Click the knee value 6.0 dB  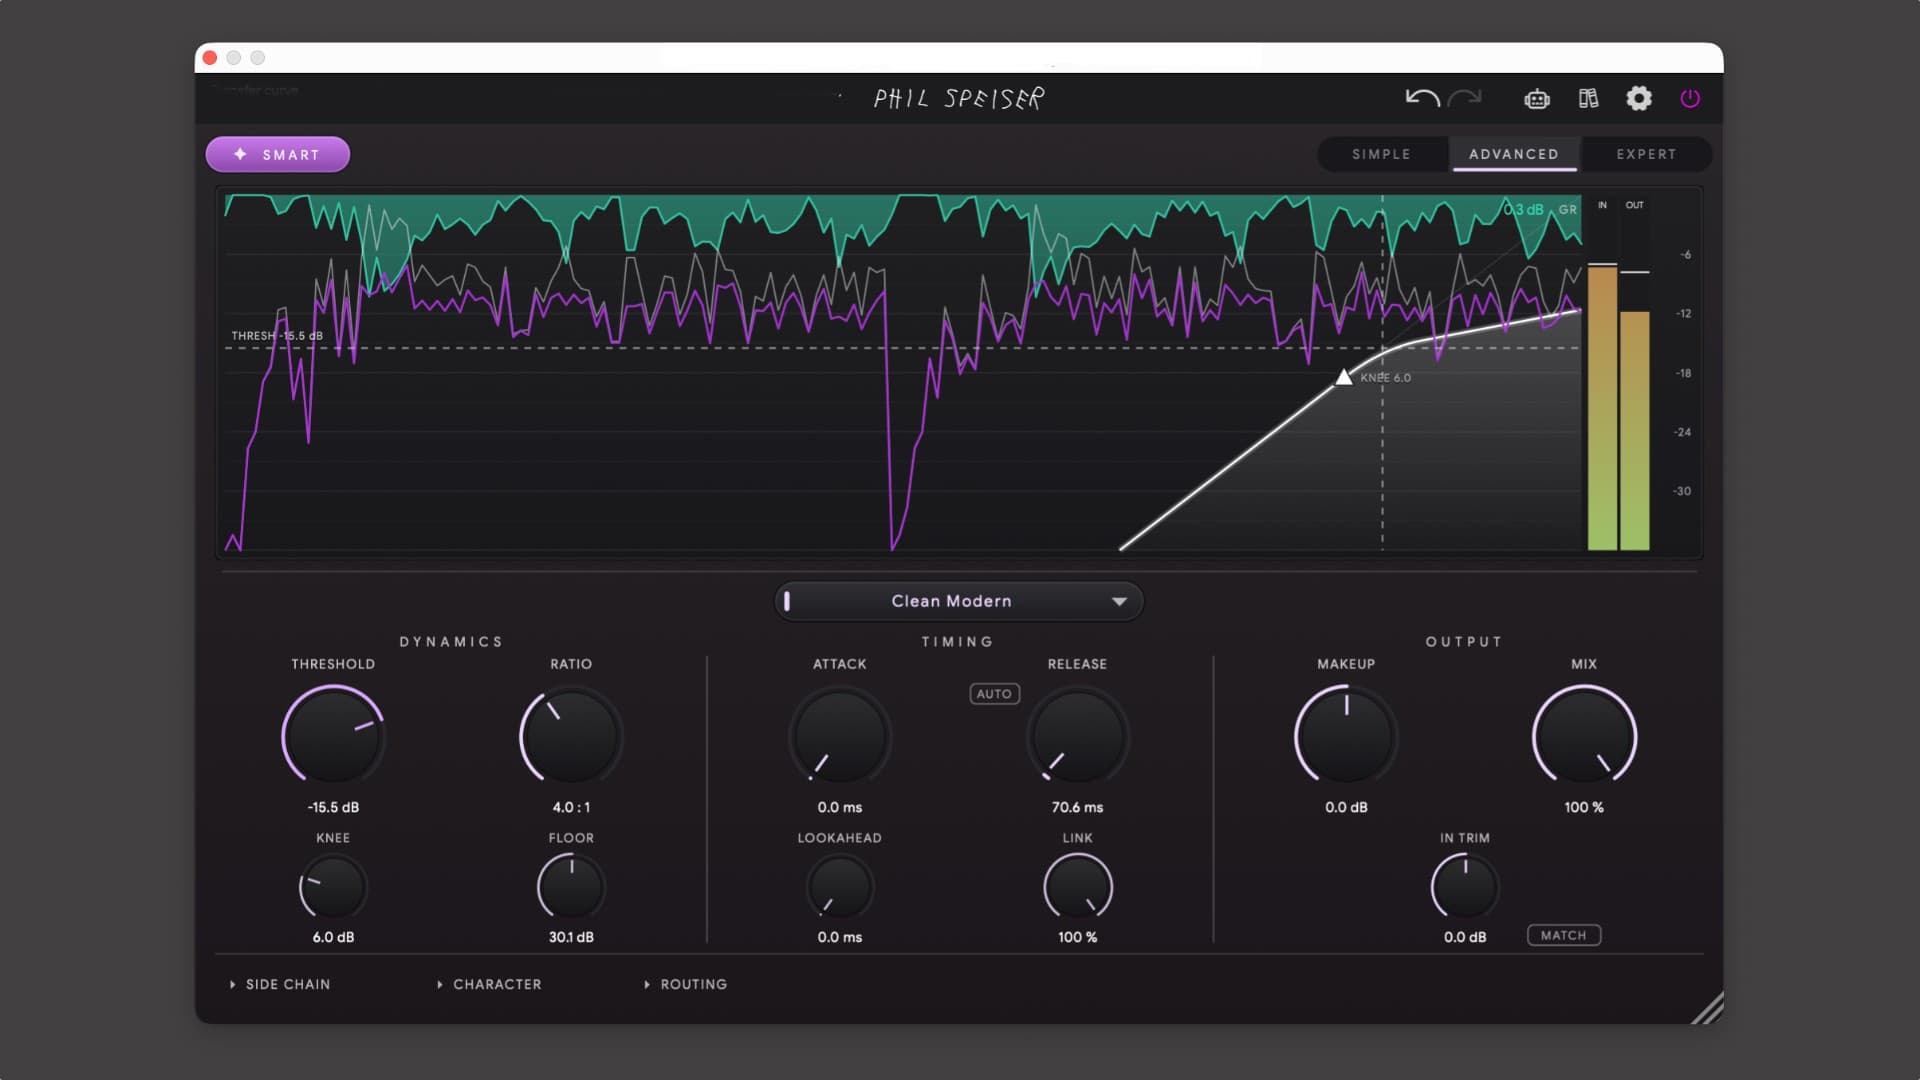point(333,937)
